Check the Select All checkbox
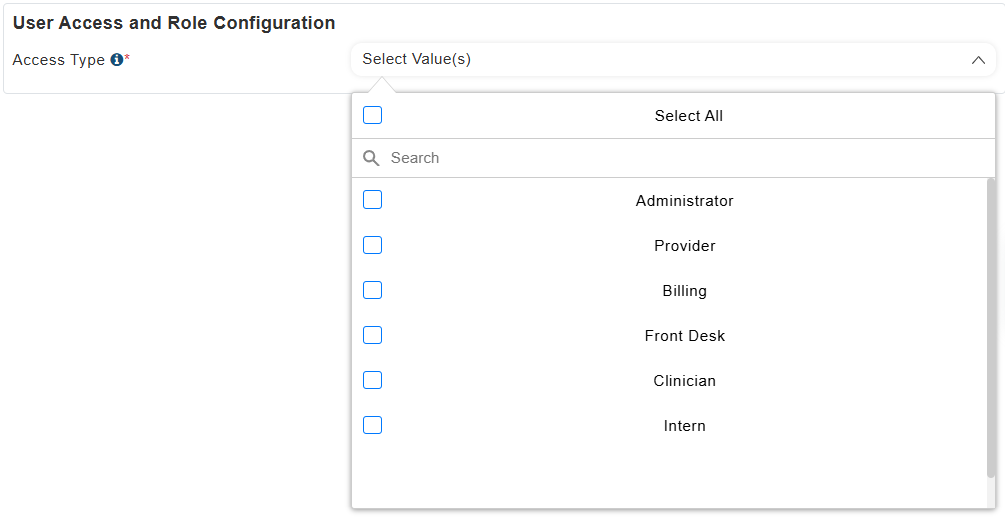 tap(373, 116)
